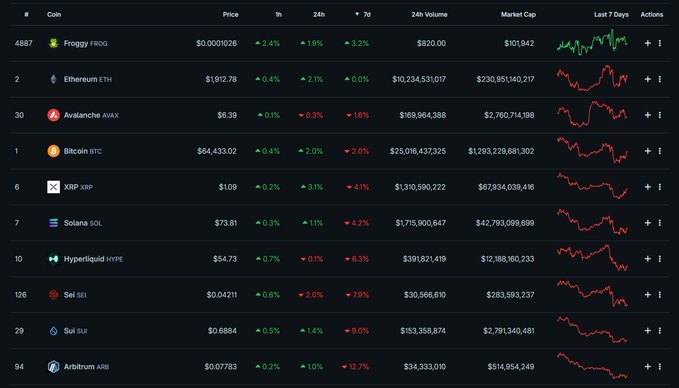Click the Solana 24h volume $1,715,900,647
Viewport: 679px width, 388px height.
(x=420, y=223)
